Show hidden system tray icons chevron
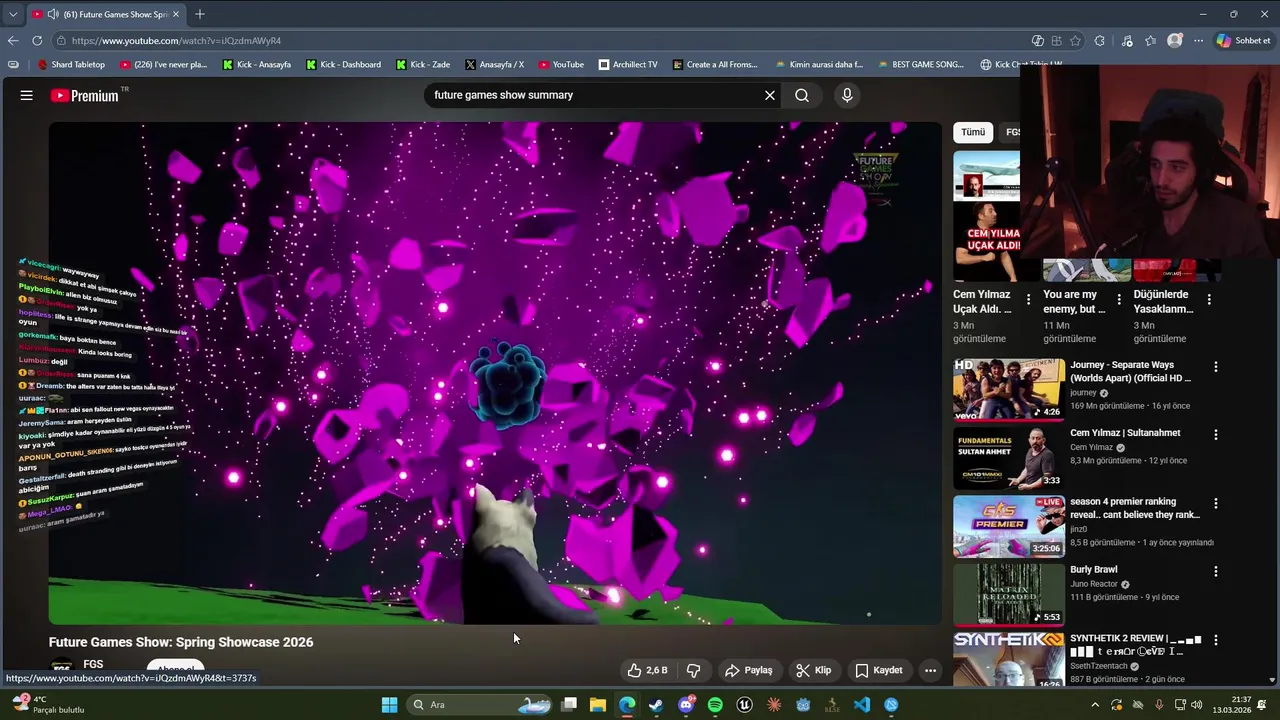Image resolution: width=1280 pixels, height=720 pixels. 1095,705
